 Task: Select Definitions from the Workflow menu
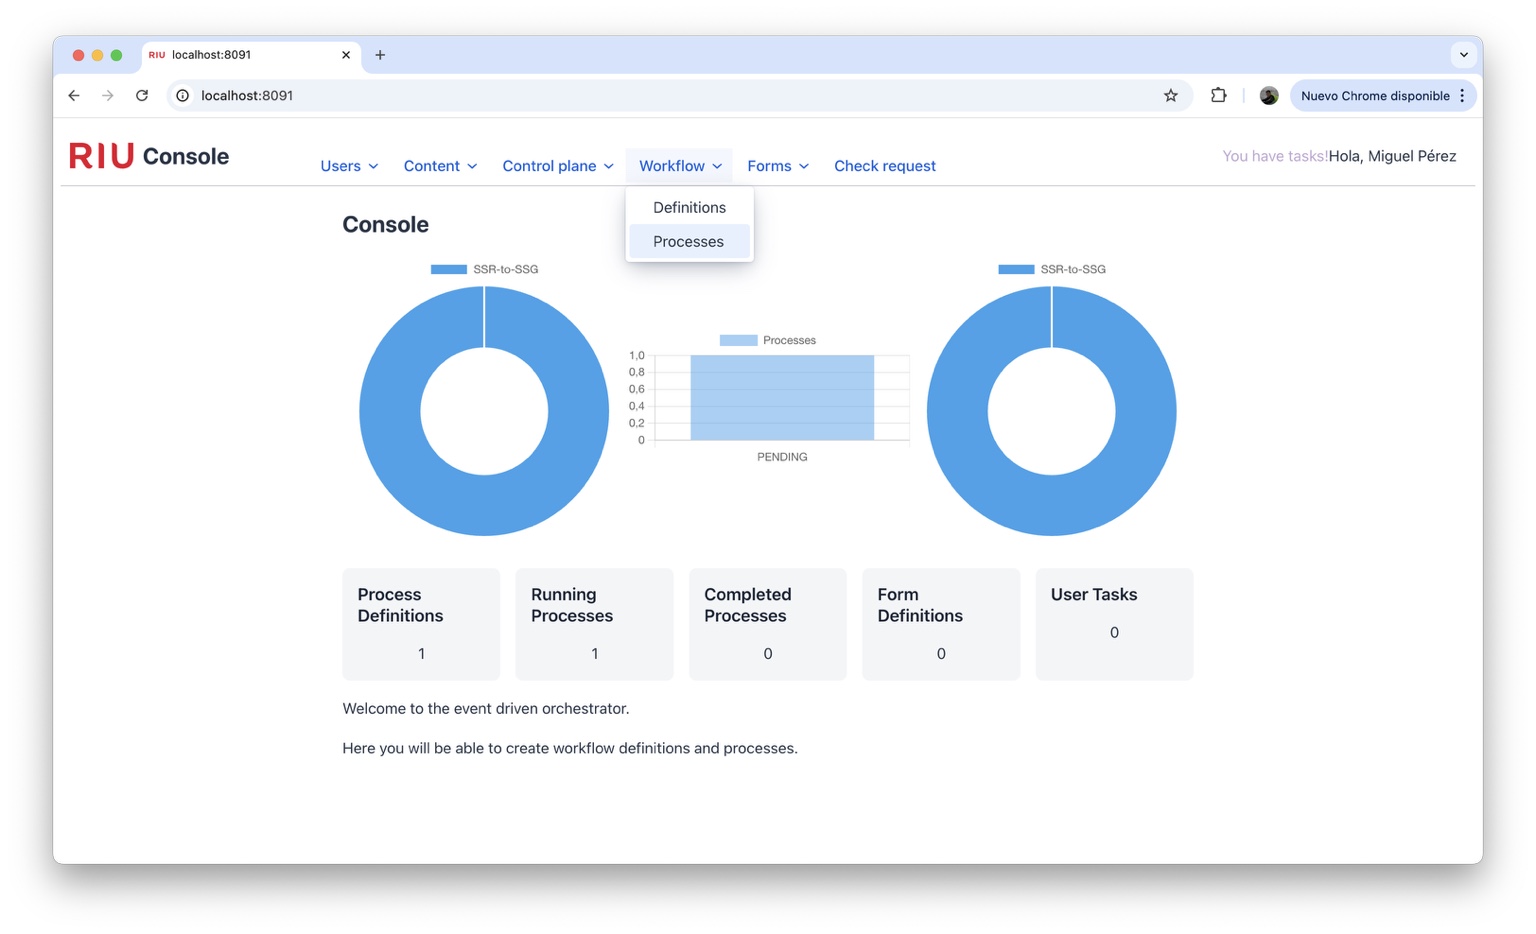[688, 207]
